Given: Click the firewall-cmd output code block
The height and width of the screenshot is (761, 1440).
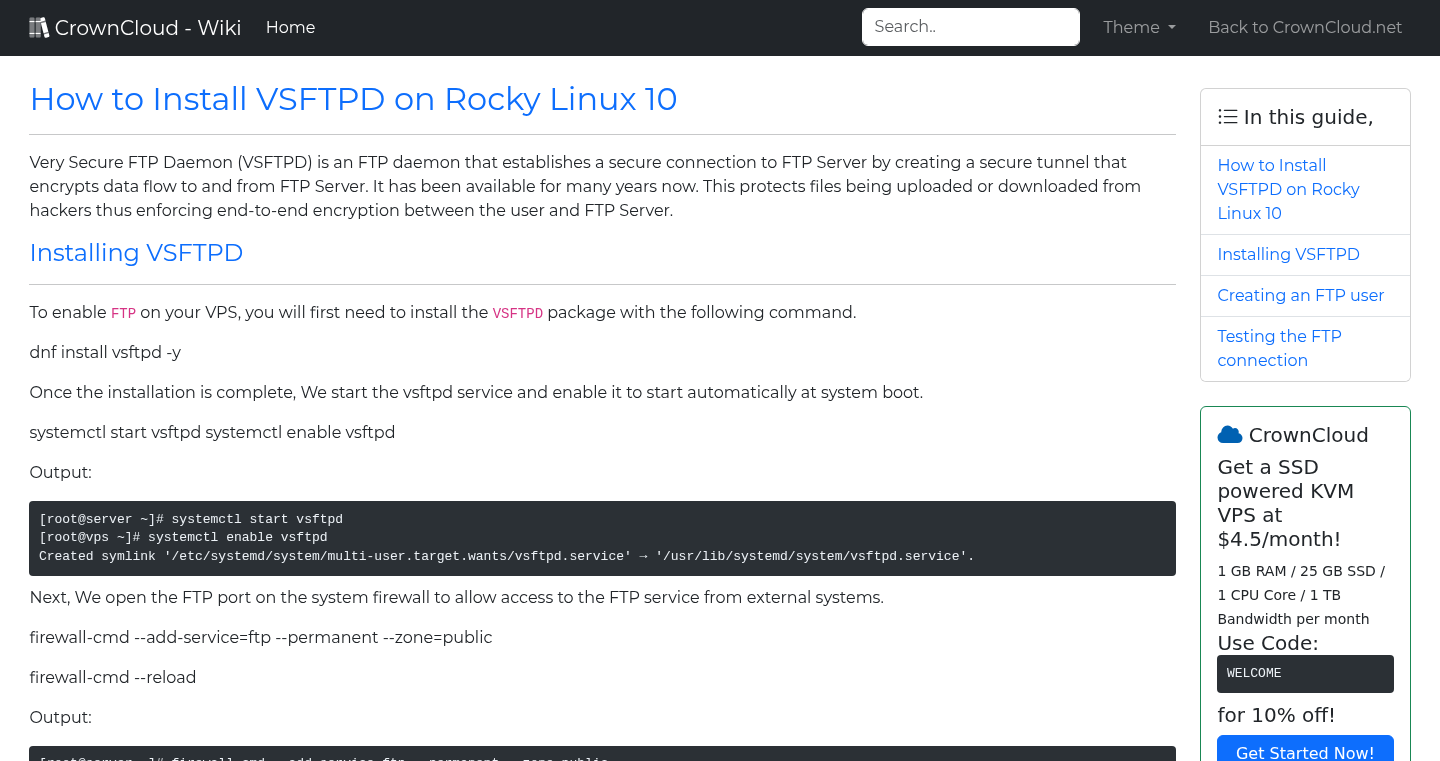Looking at the screenshot, I should tap(600, 757).
